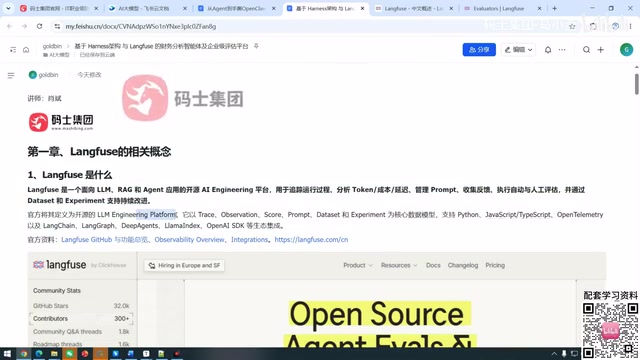This screenshot has width=640, height=360.
Task: Open the green user avatar menu
Action: [x=627, y=50]
